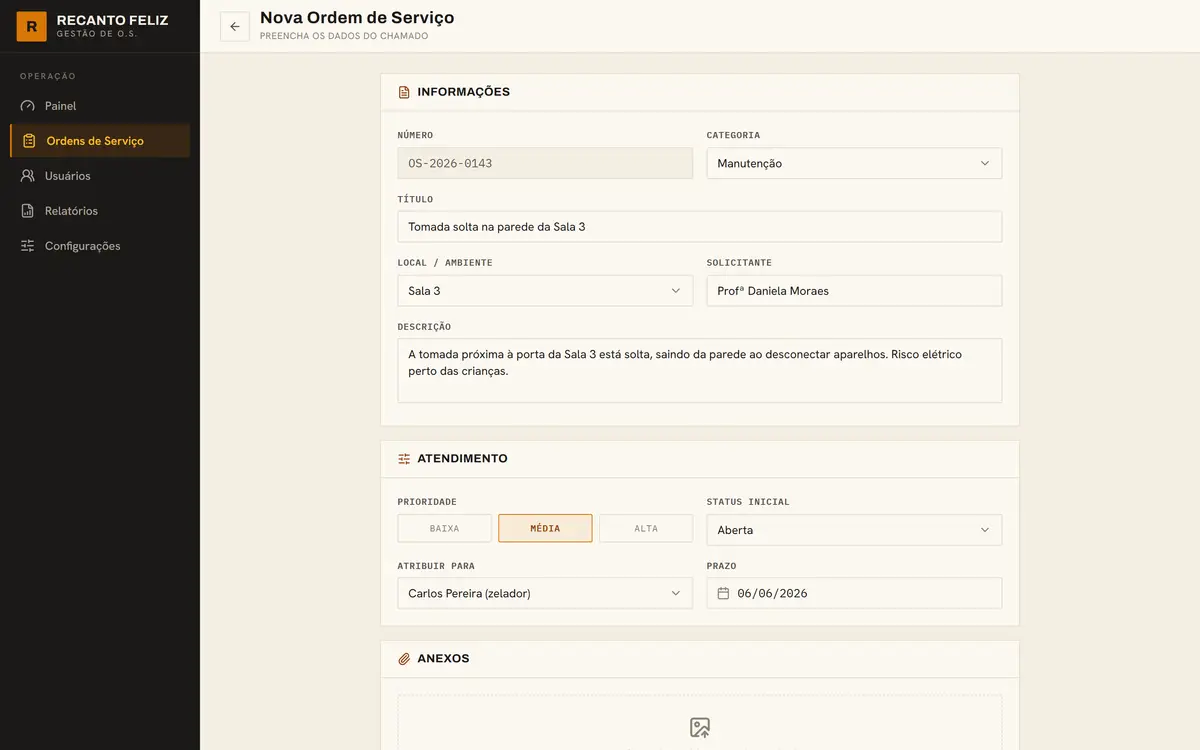Click the Painel gauge icon

pos(28,106)
